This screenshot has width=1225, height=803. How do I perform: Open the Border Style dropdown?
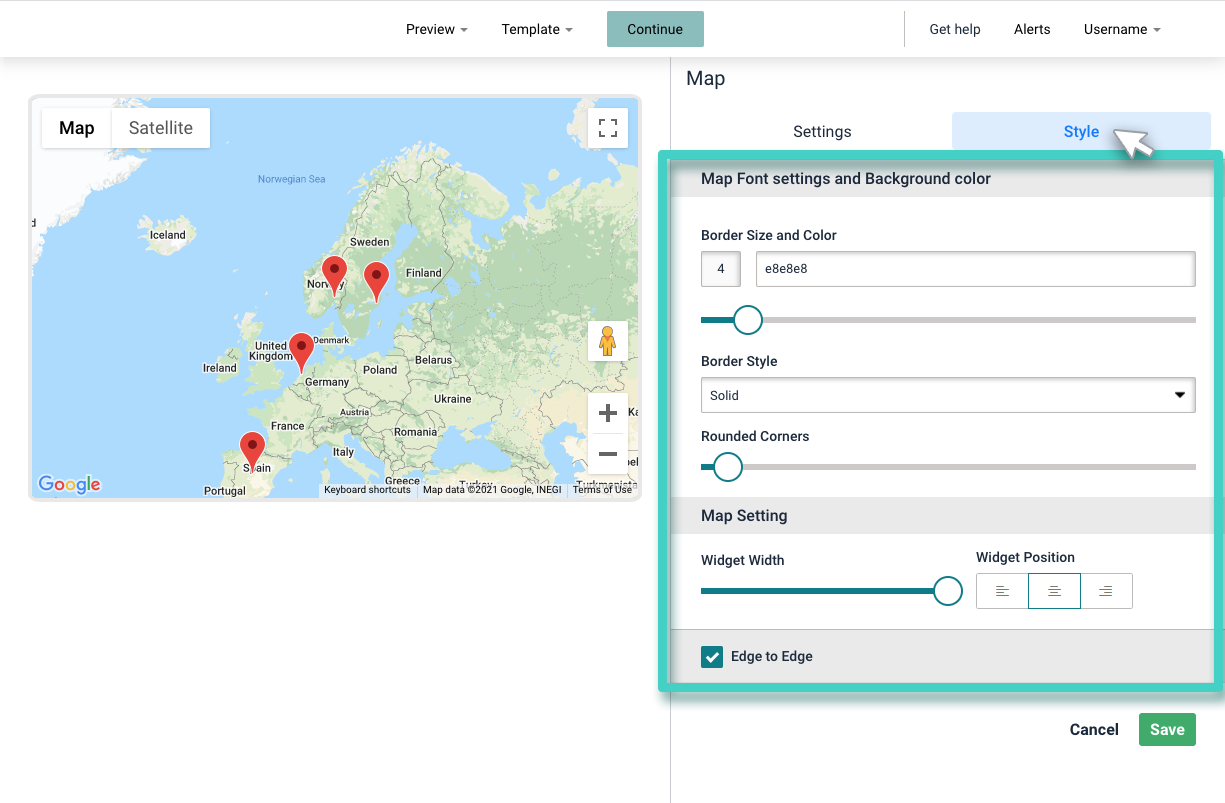pyautogui.click(x=948, y=395)
